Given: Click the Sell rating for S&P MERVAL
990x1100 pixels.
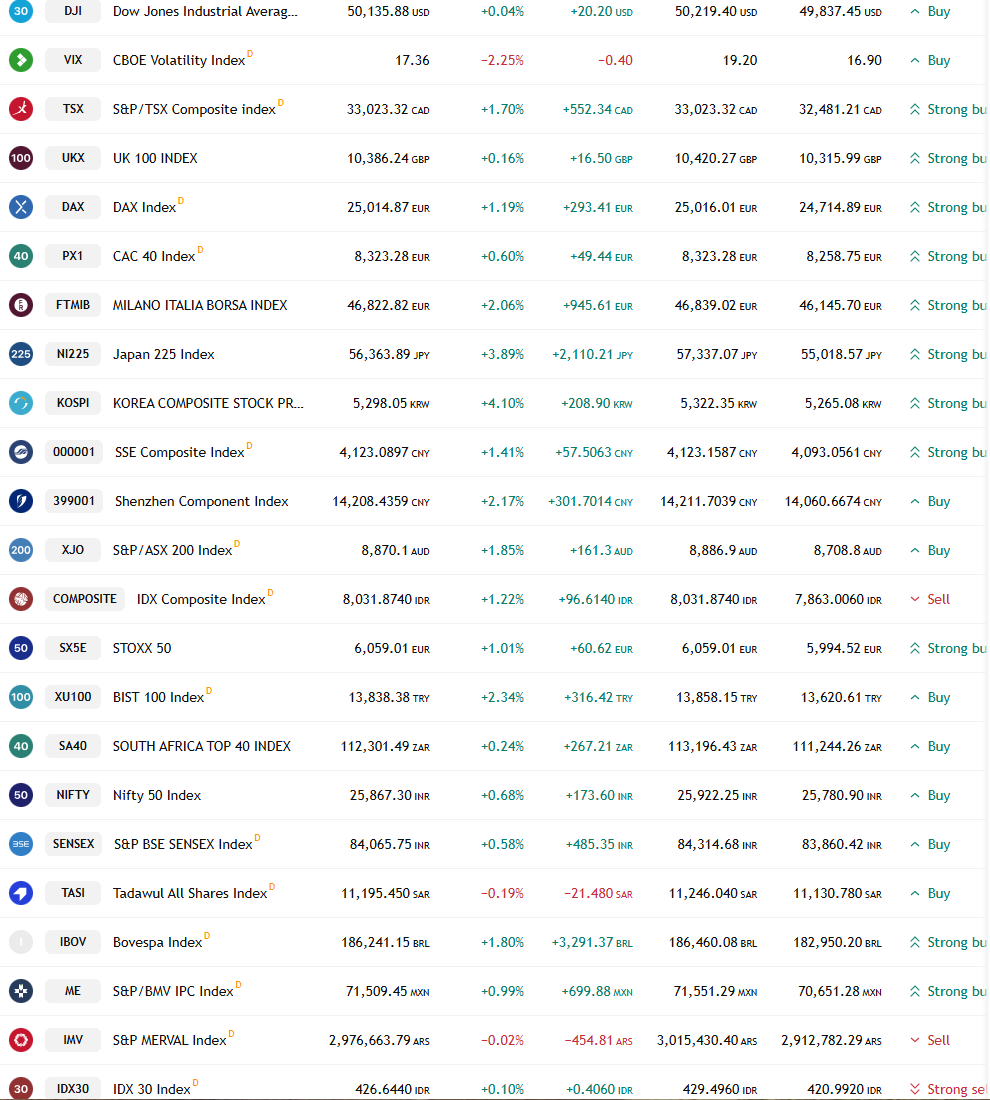Looking at the screenshot, I should point(930,1040).
